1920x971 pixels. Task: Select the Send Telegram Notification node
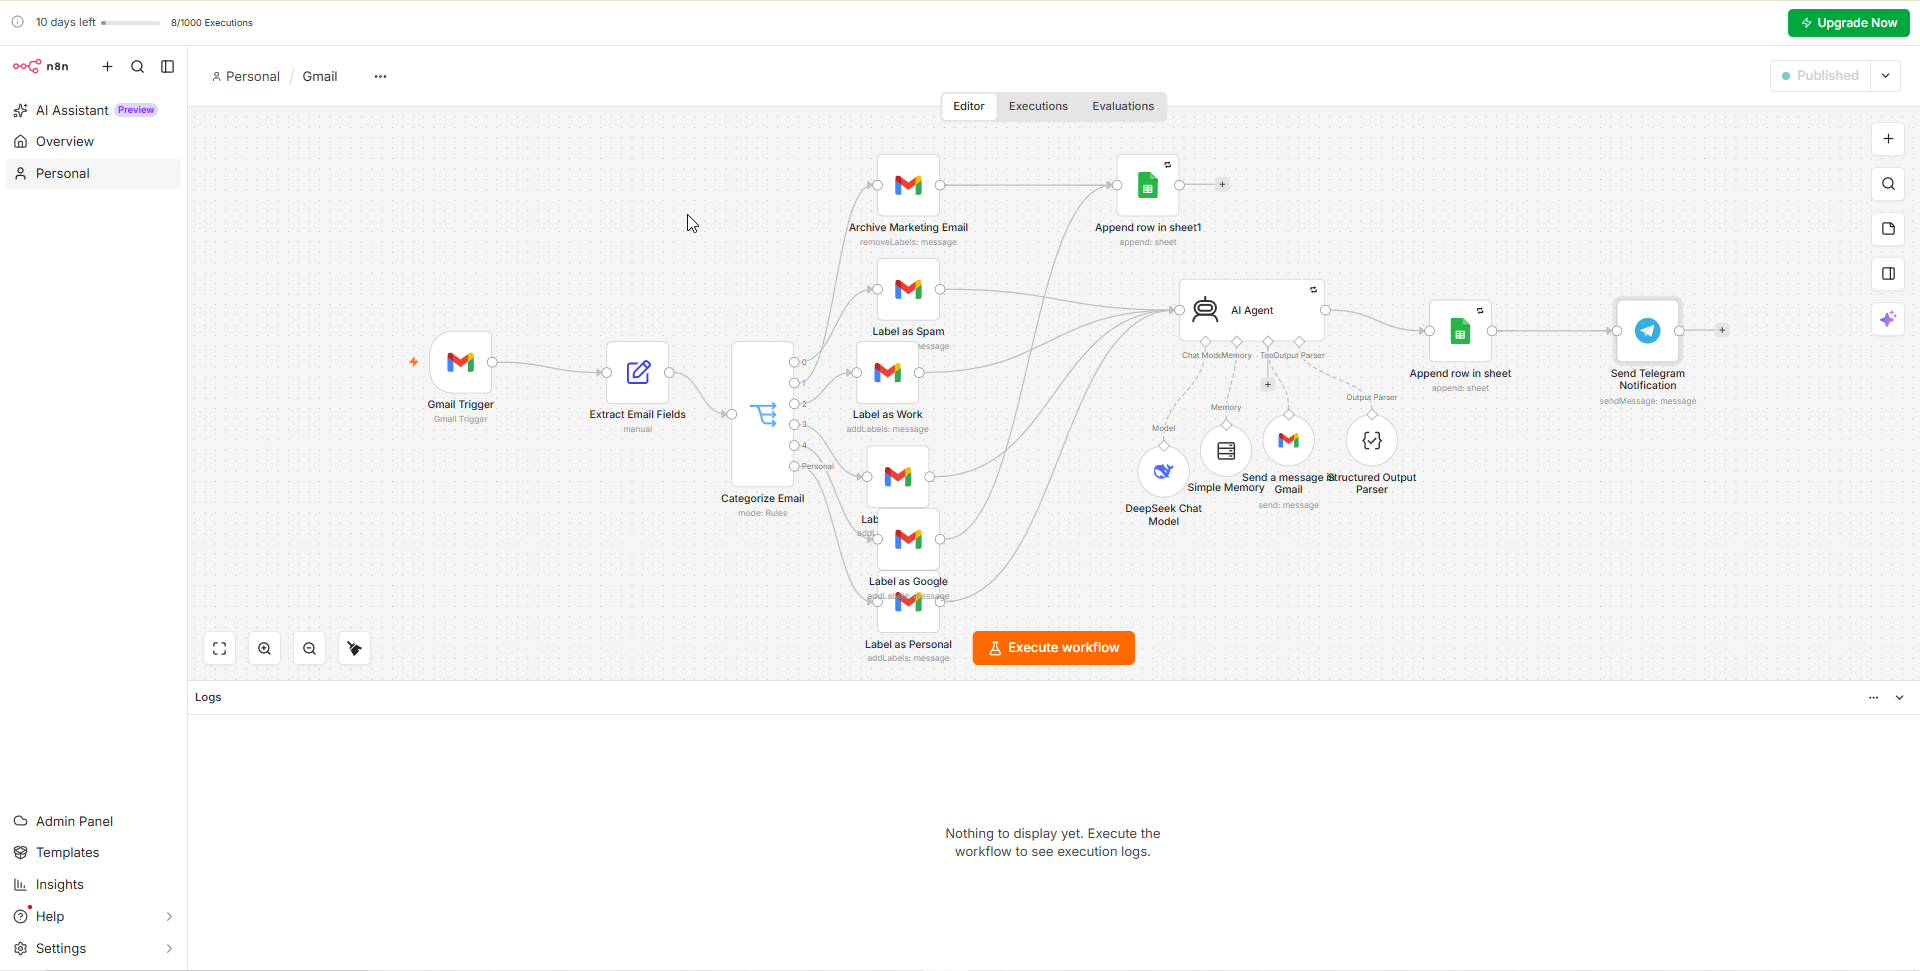(1648, 331)
